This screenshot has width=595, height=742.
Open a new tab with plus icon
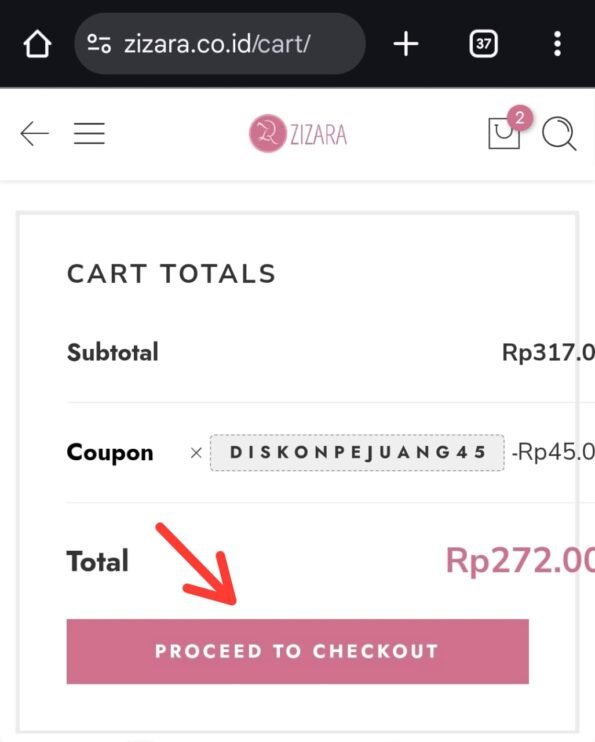406,44
